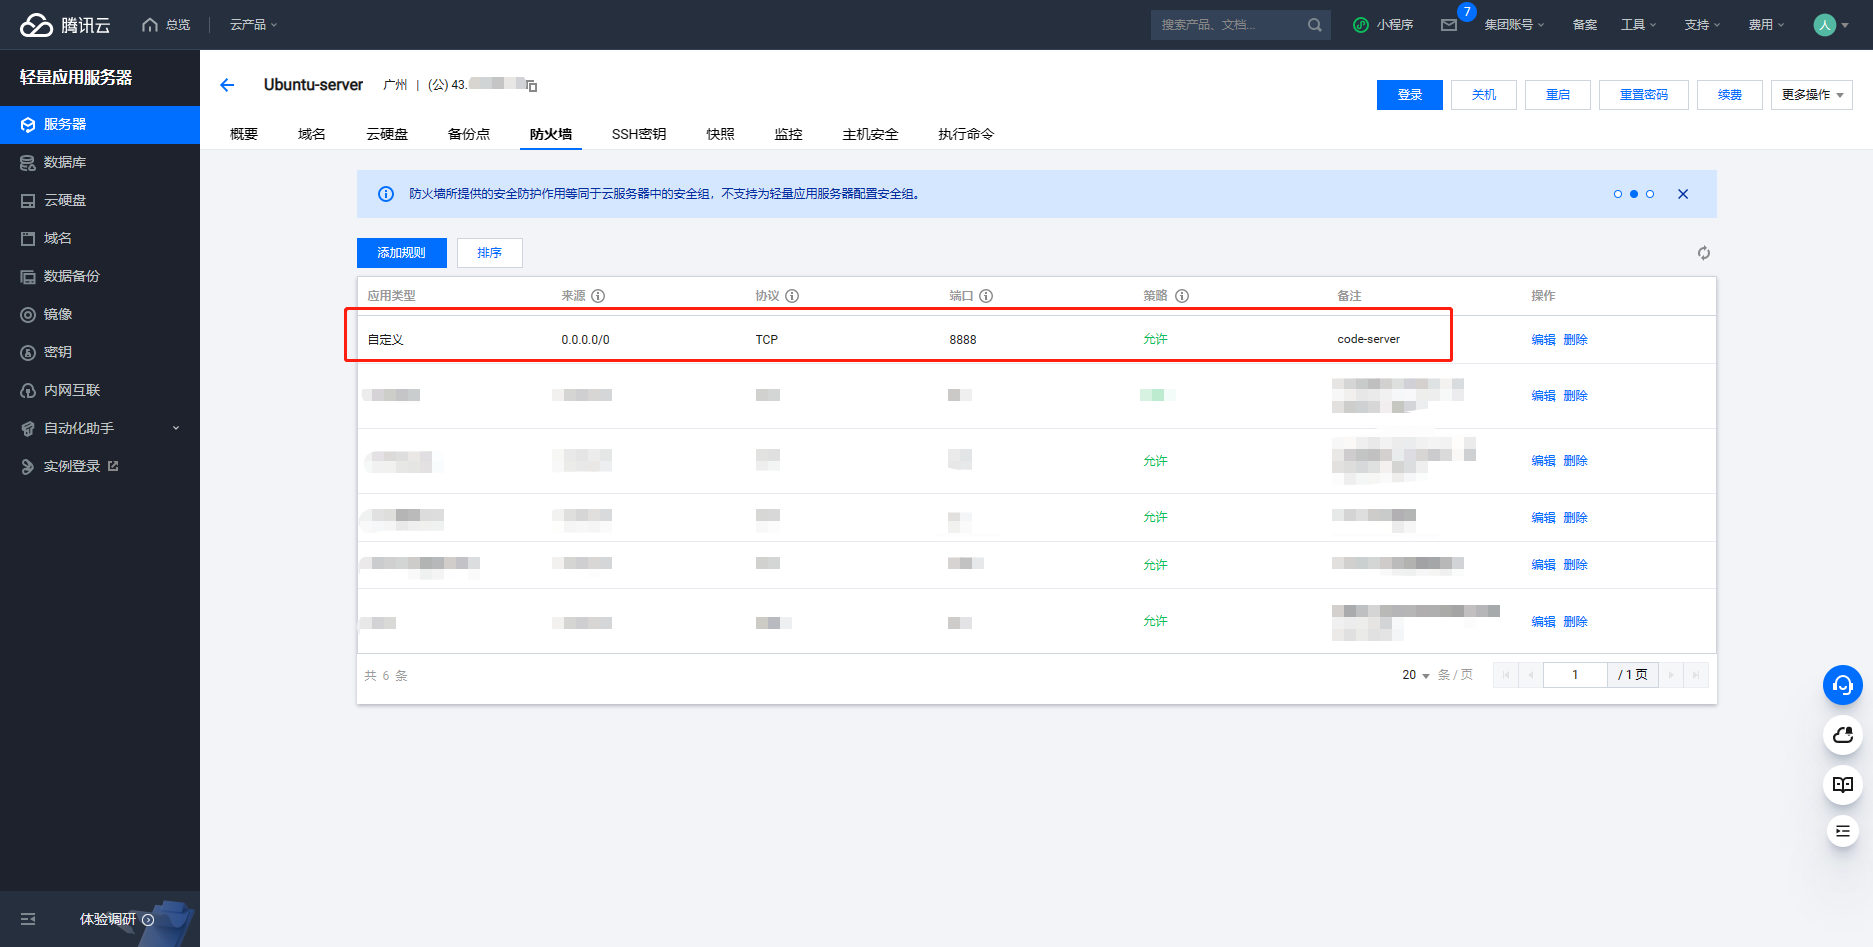The width and height of the screenshot is (1873, 947).
Task: Click the 协议 column info icon
Action: (x=792, y=296)
